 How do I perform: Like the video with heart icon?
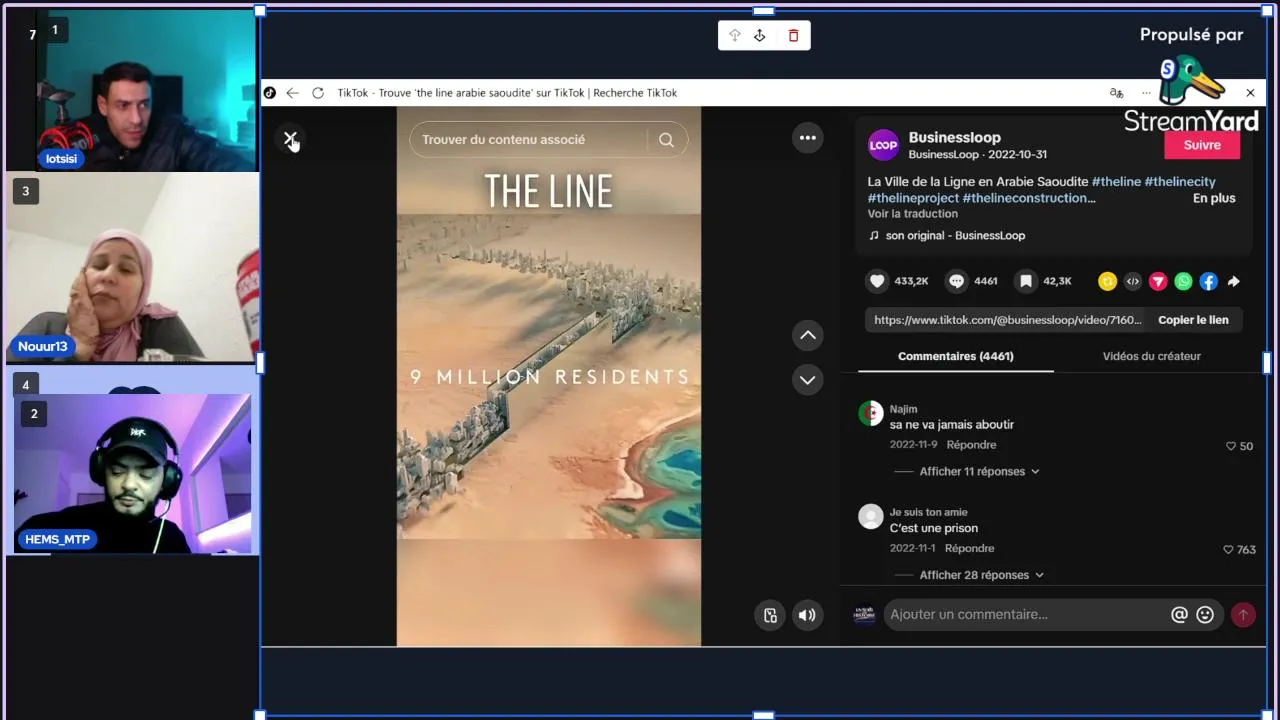(x=877, y=281)
